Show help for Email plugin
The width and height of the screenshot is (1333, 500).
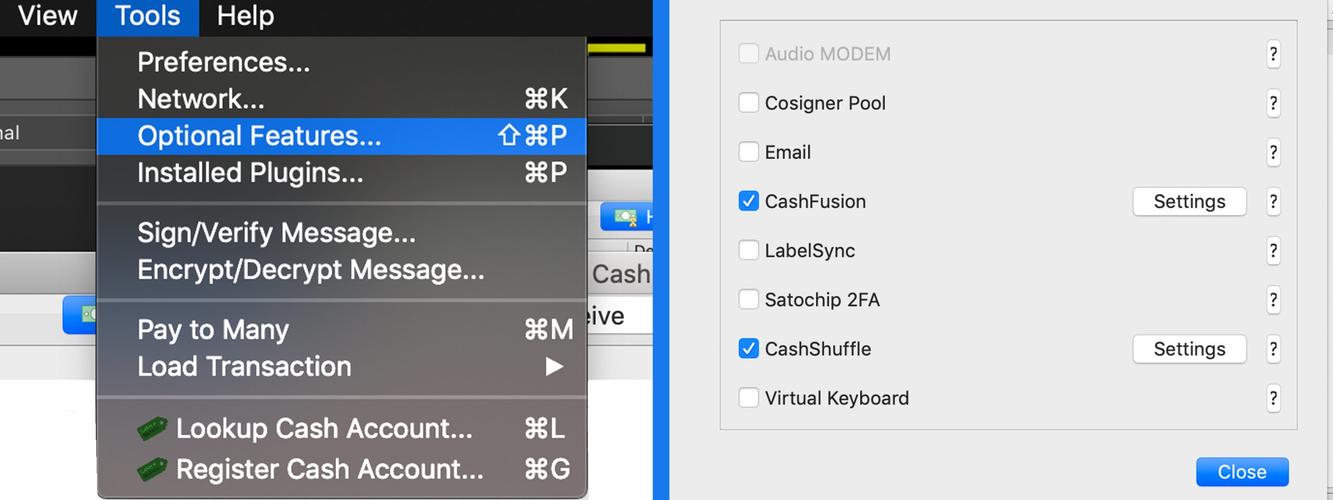click(1273, 152)
